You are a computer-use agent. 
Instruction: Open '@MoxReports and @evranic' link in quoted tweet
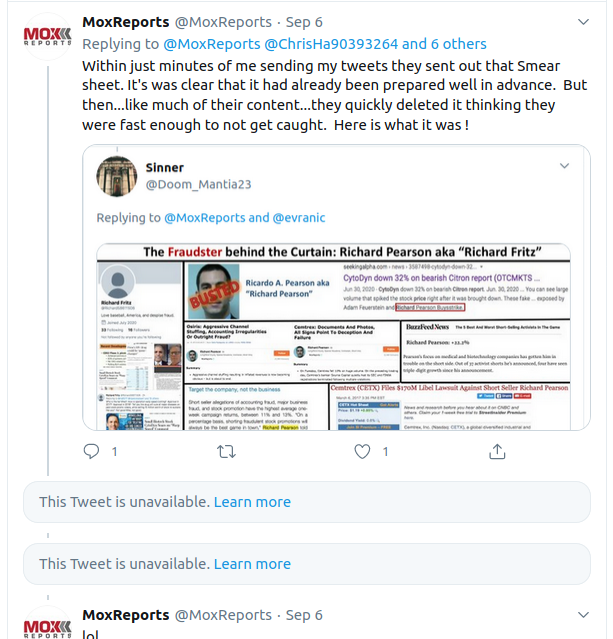pos(245,218)
